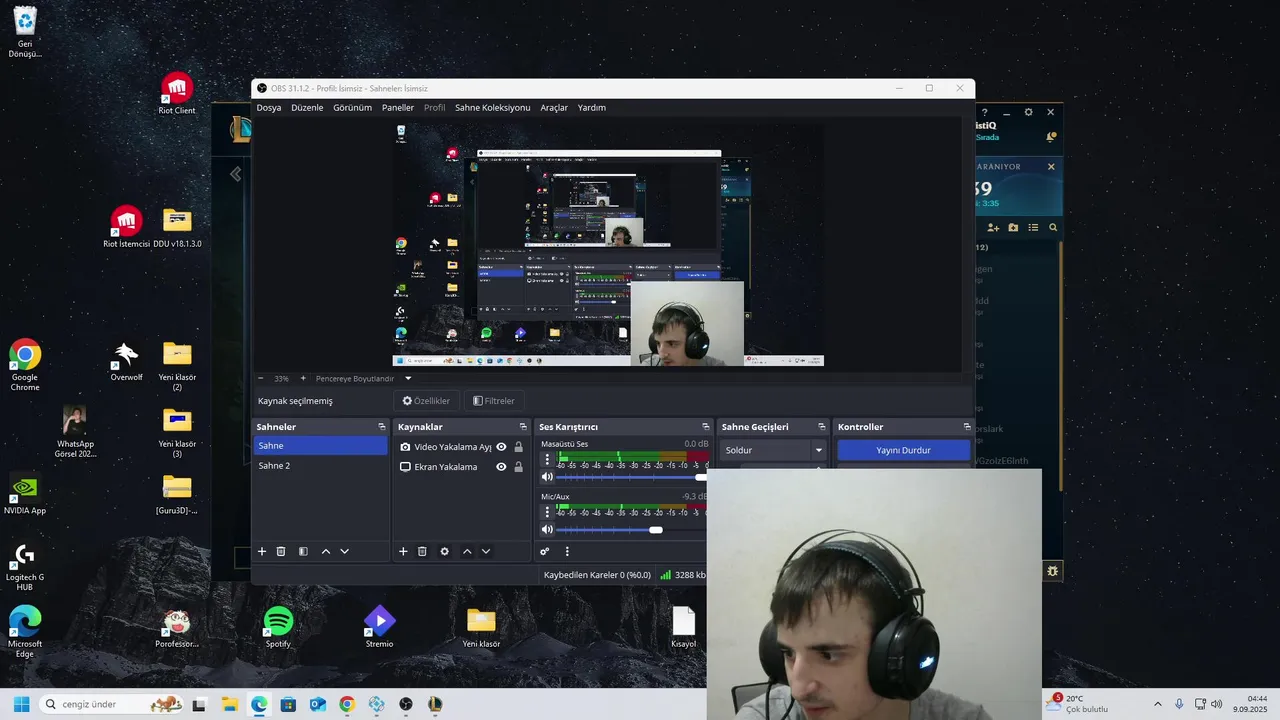Add a new source in Kaynaklar toolbar
This screenshot has width=1280, height=720.
click(x=403, y=551)
